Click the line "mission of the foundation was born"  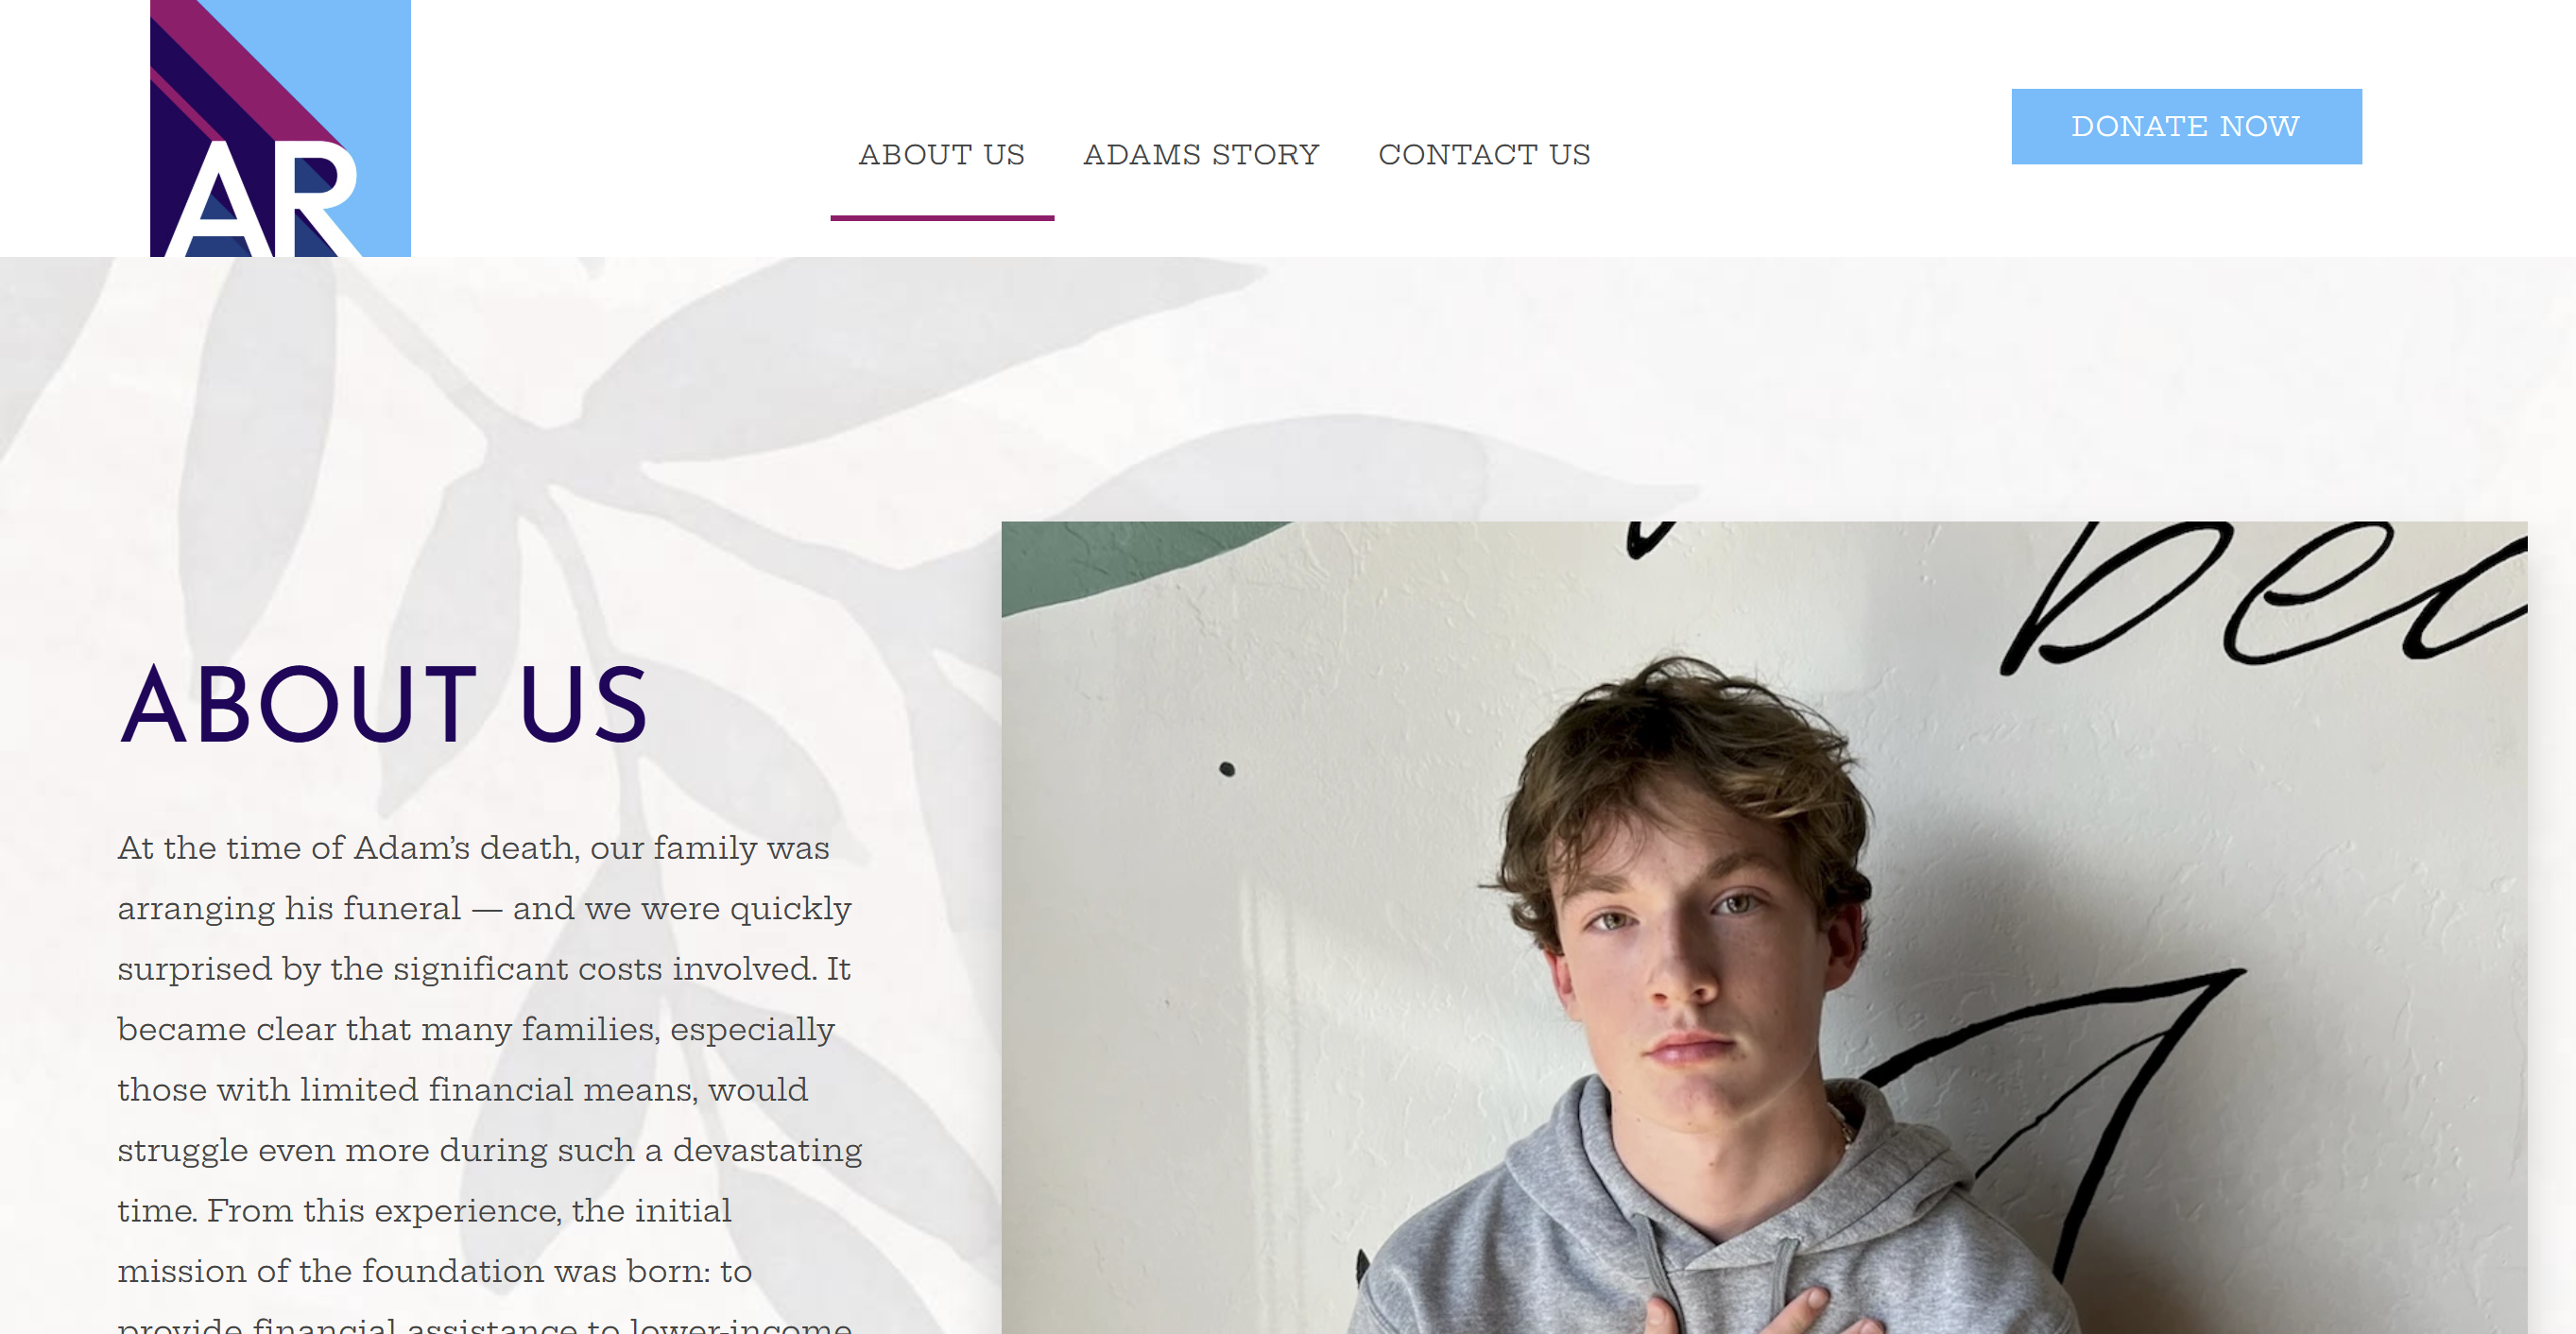(x=434, y=1271)
